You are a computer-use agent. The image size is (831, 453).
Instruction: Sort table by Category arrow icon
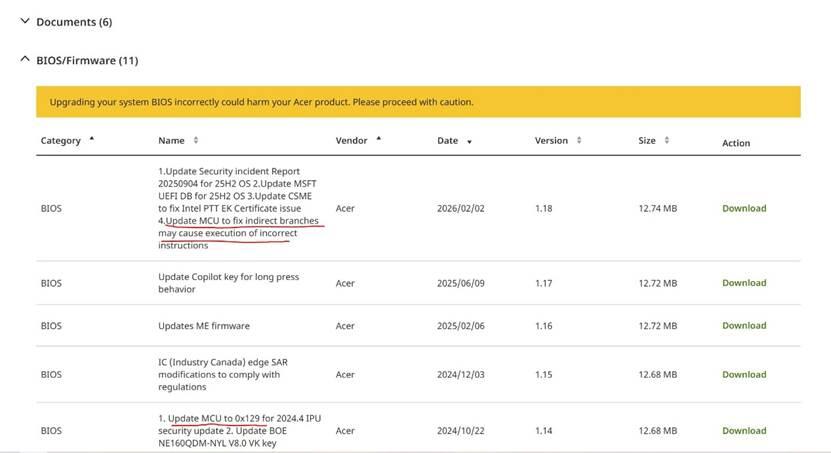92,139
